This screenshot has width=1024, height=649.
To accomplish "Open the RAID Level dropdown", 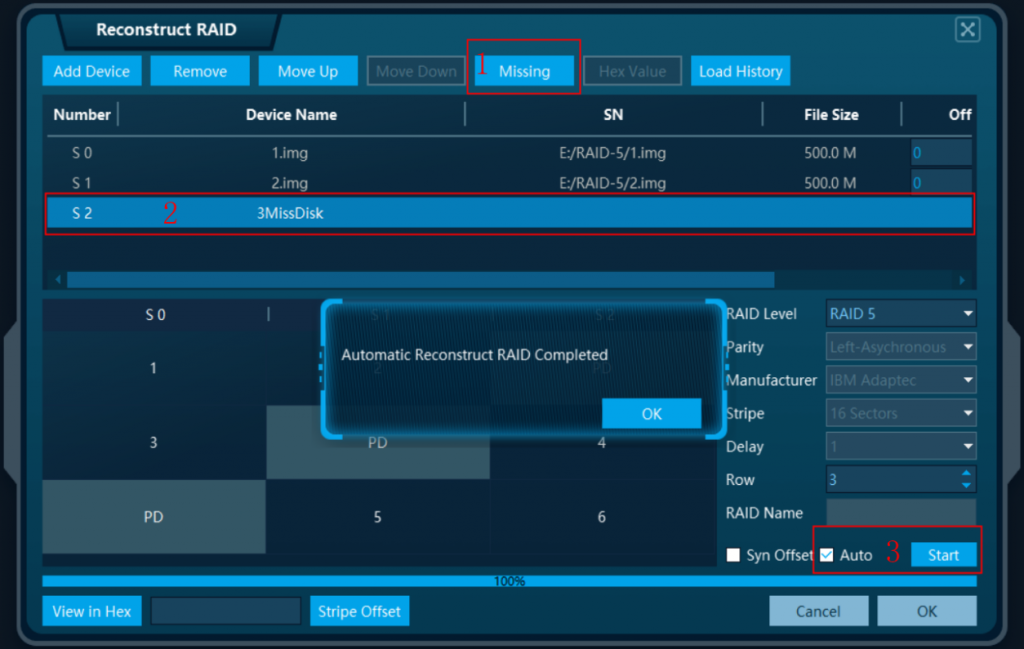I will (x=899, y=313).
